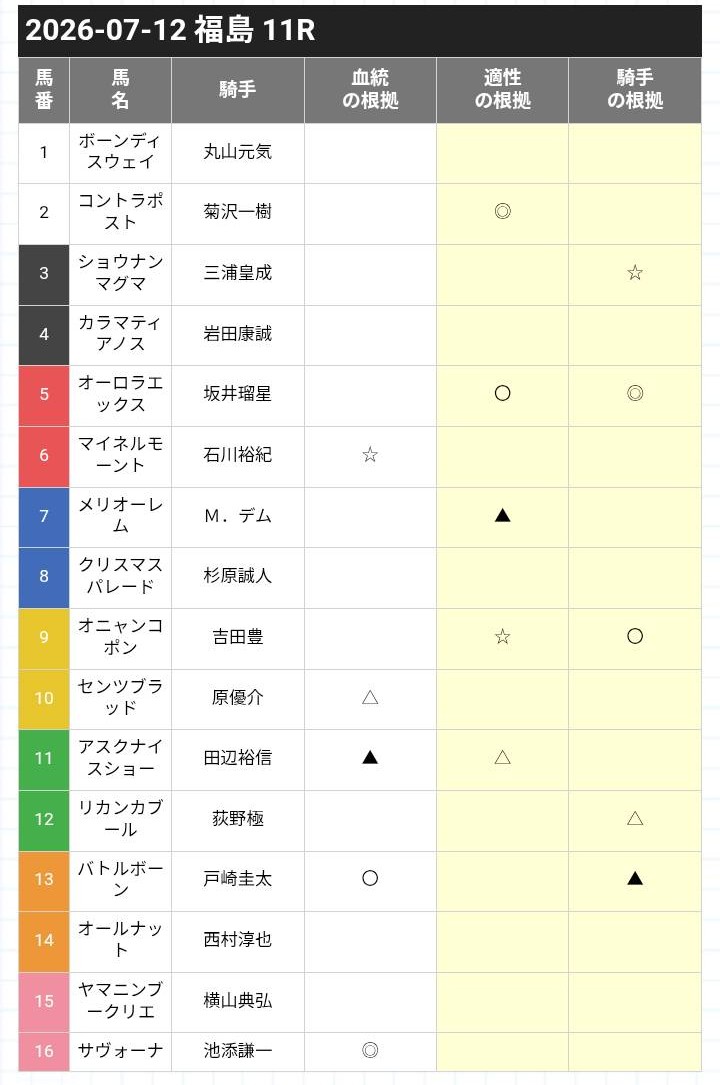
Task: Open jockey name 戸崎圭太
Action: [x=237, y=879]
